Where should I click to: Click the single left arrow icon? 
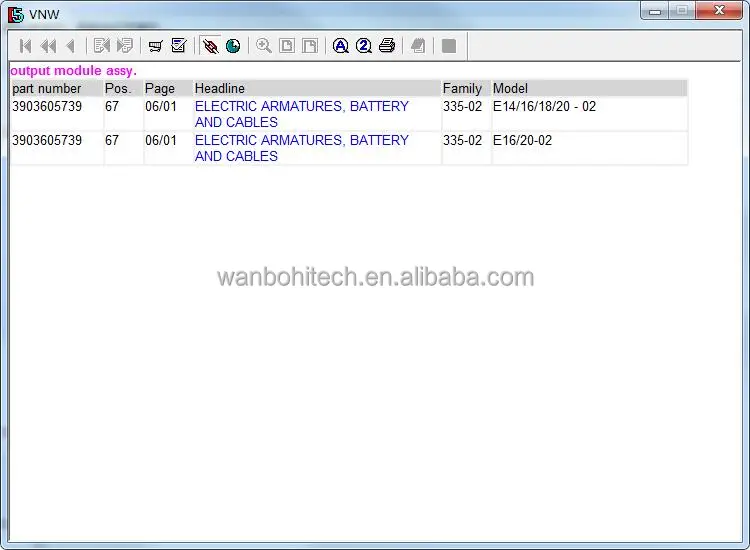pyautogui.click(x=70, y=46)
